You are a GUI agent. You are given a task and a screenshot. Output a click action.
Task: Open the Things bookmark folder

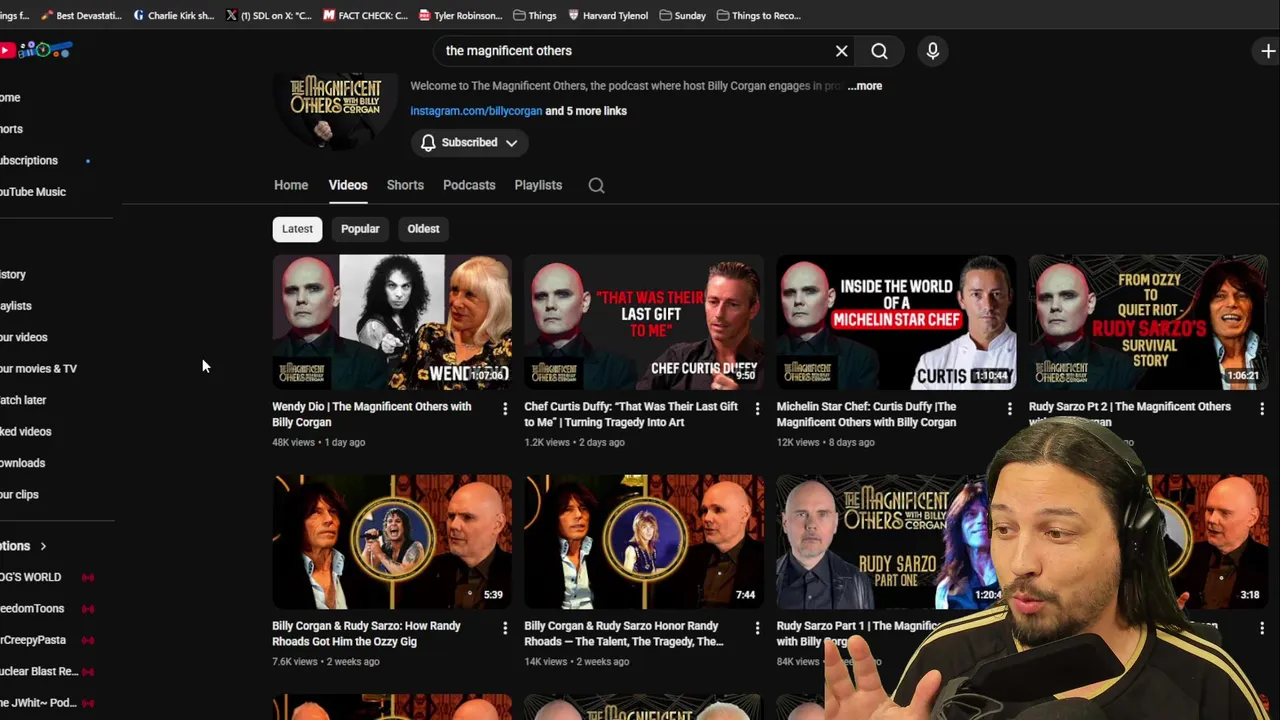(x=535, y=15)
